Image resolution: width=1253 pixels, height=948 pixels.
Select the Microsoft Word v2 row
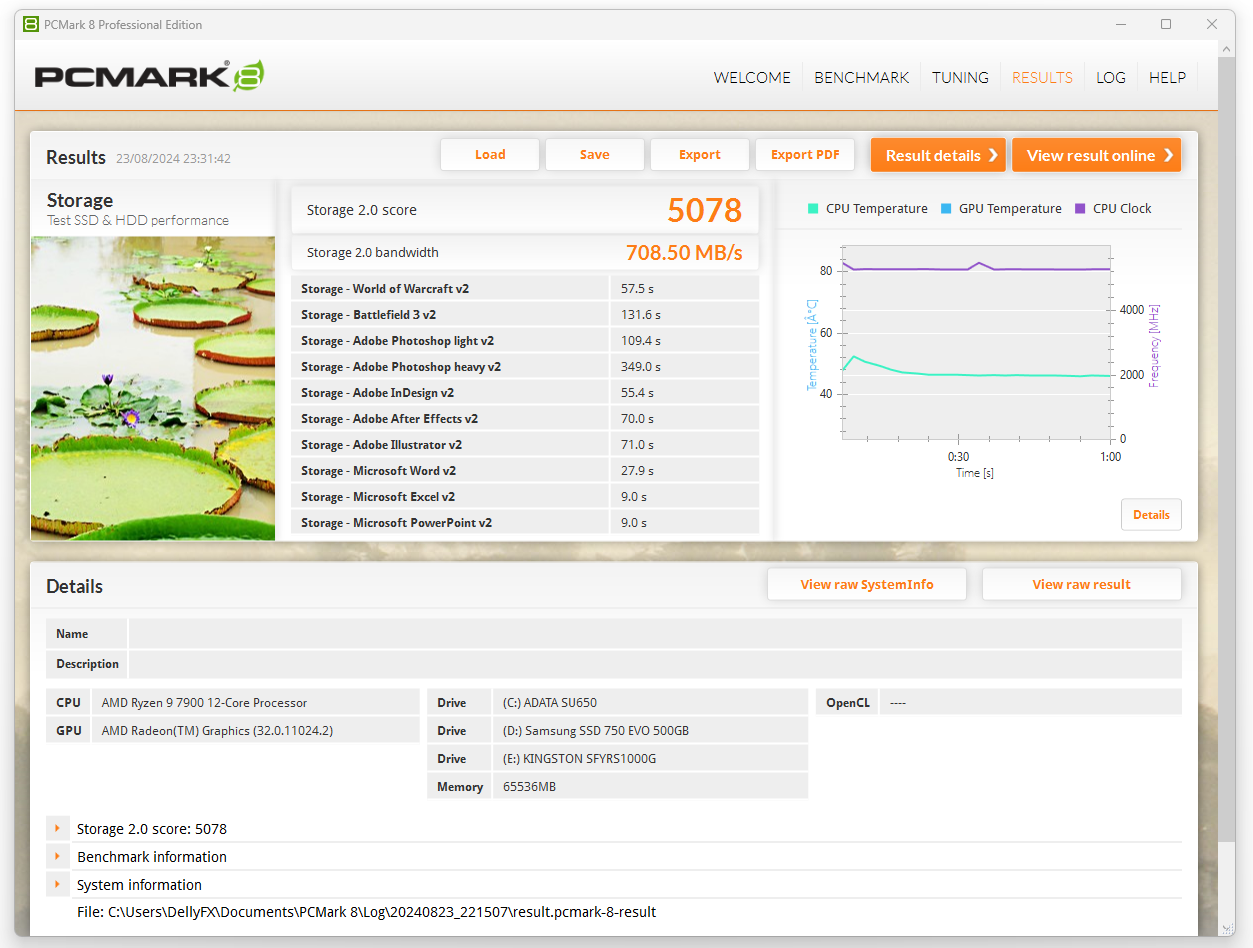coord(525,471)
